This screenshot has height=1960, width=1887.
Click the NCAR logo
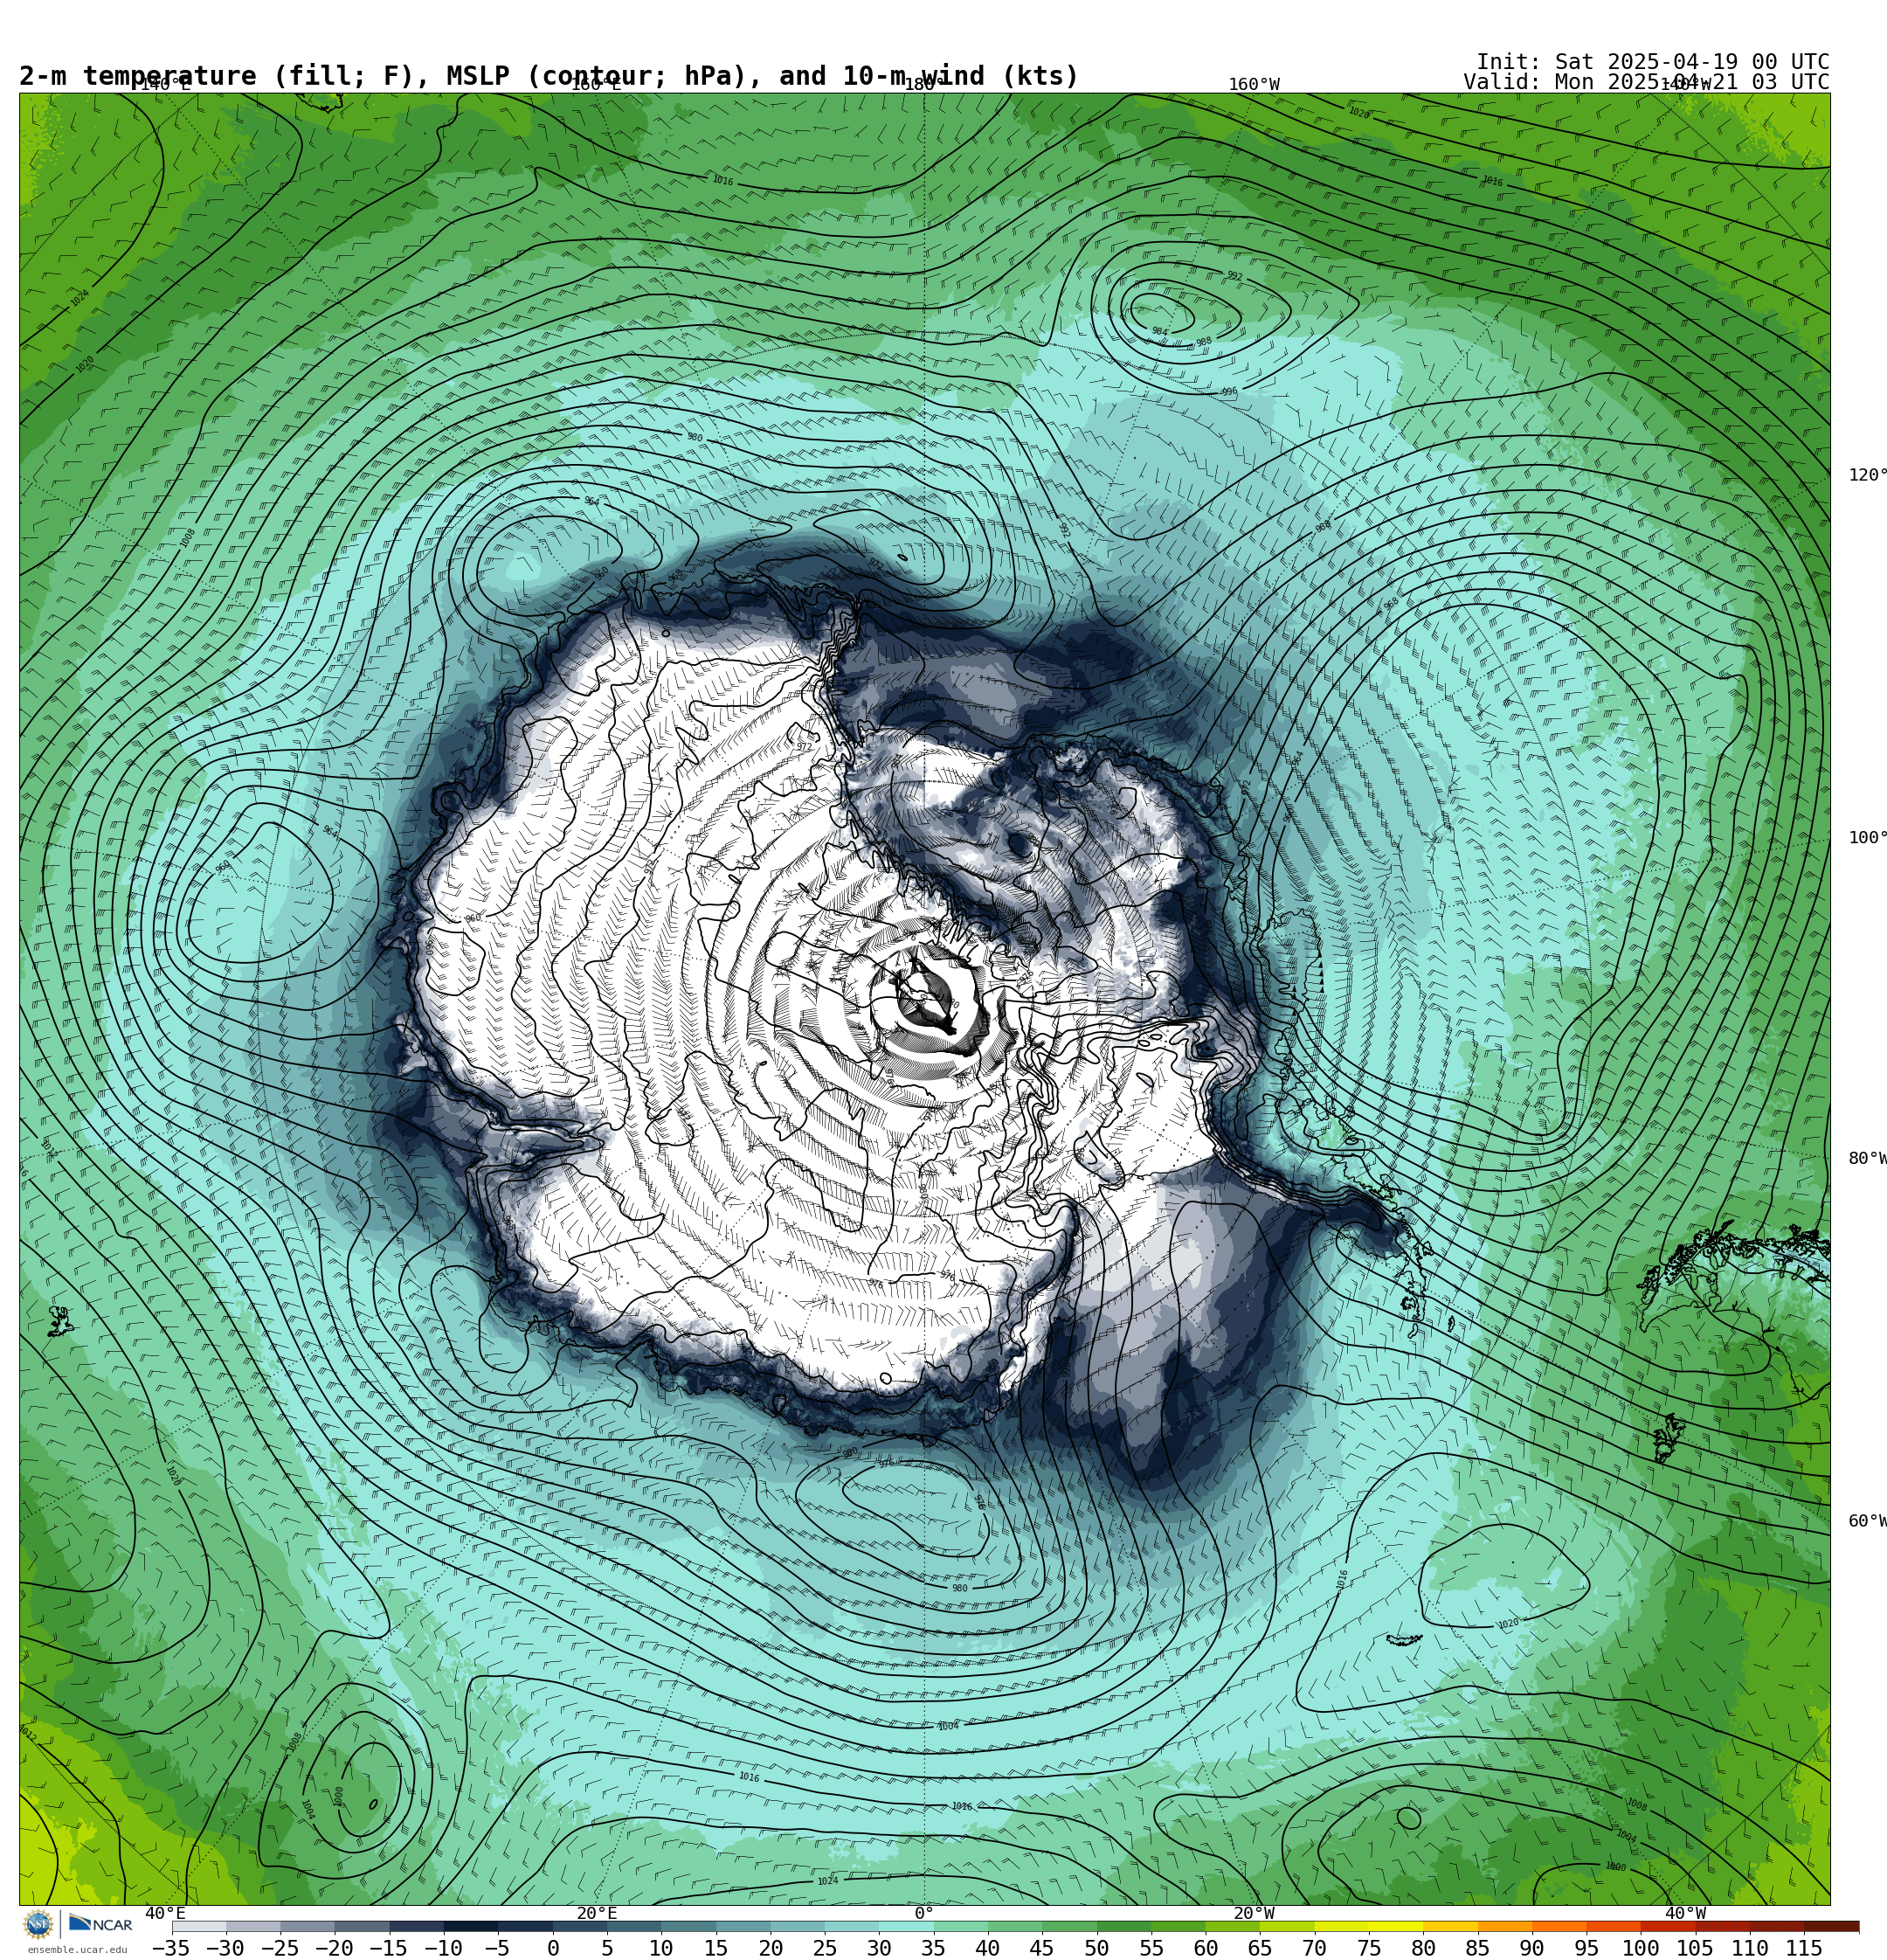pos(101,1924)
